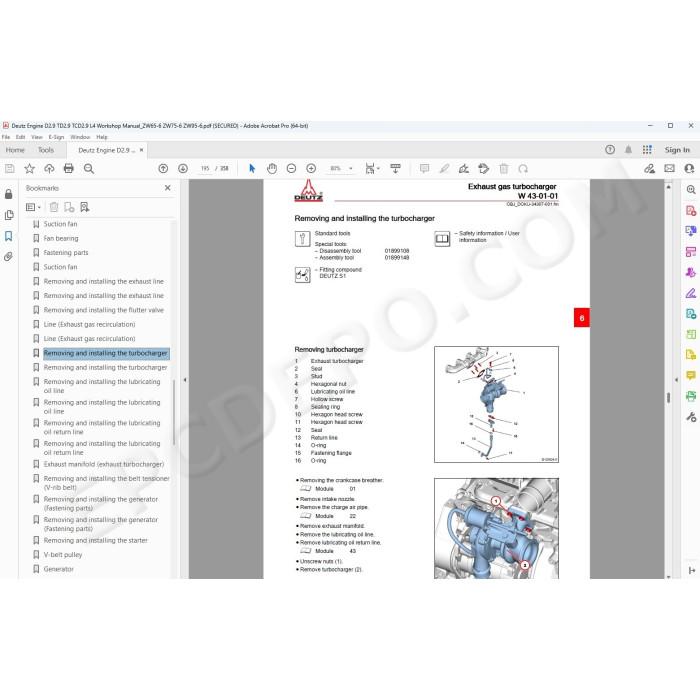Viewport: 700px width, 700px height.
Task: Click the page number input field
Action: point(205,168)
